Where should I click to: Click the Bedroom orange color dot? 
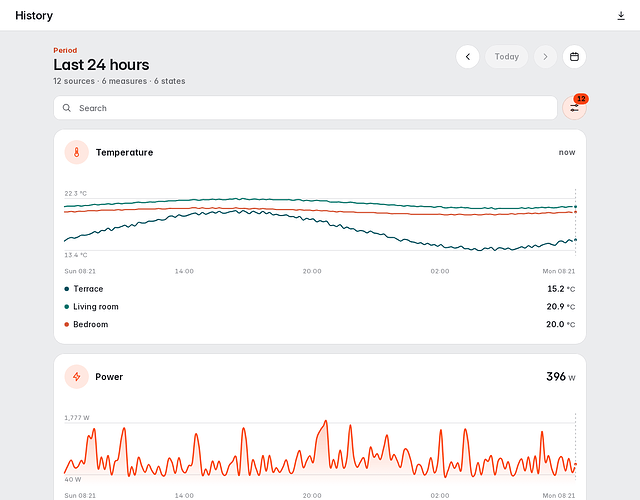click(x=67, y=324)
